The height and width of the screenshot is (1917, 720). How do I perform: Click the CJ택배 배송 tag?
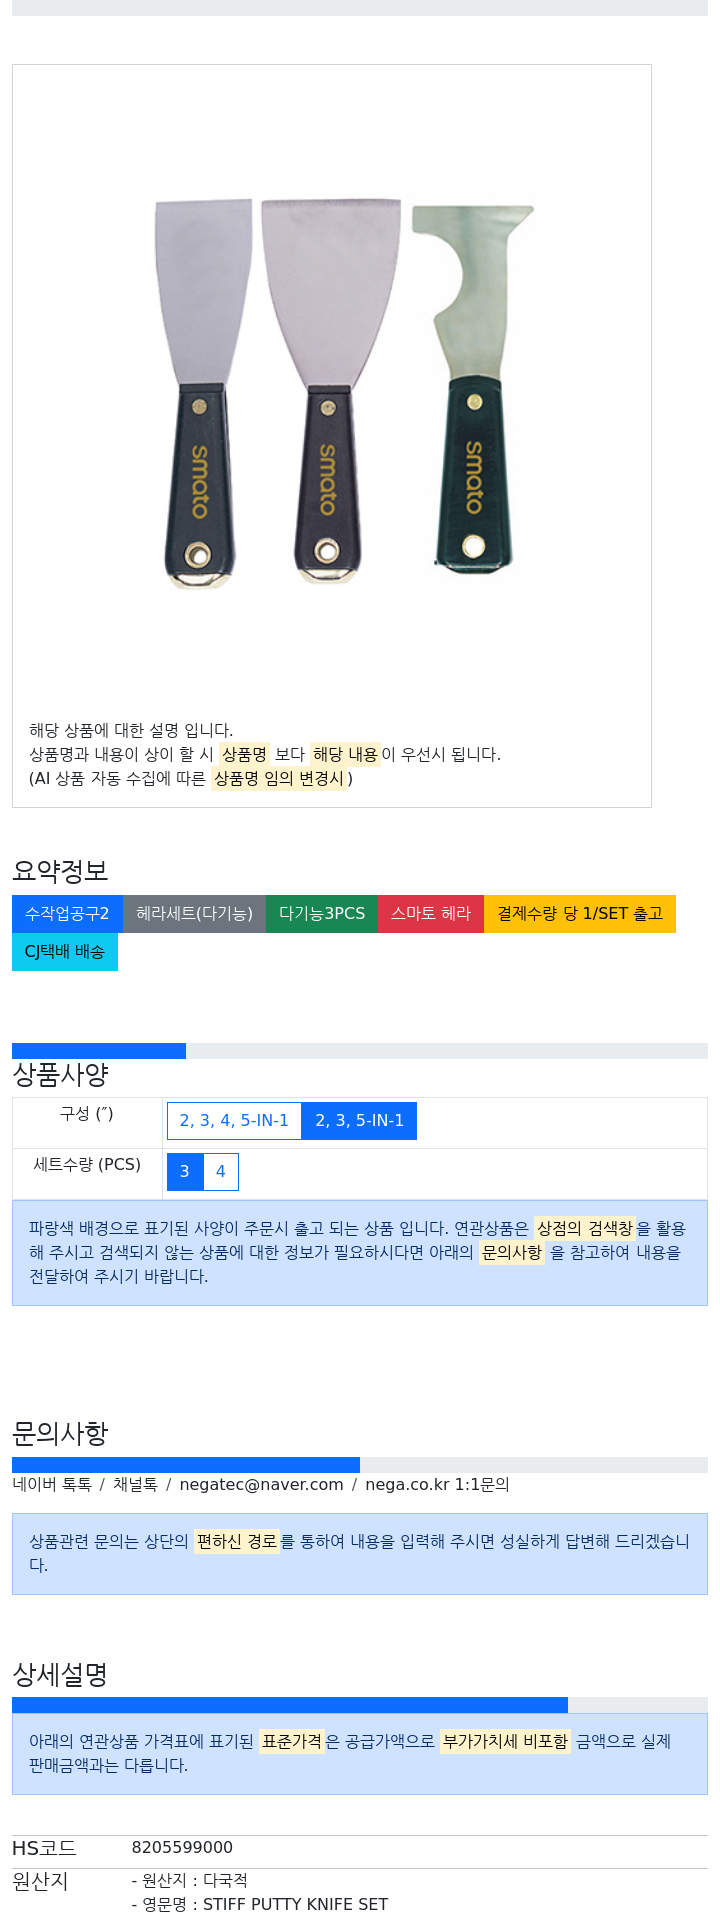[65, 952]
